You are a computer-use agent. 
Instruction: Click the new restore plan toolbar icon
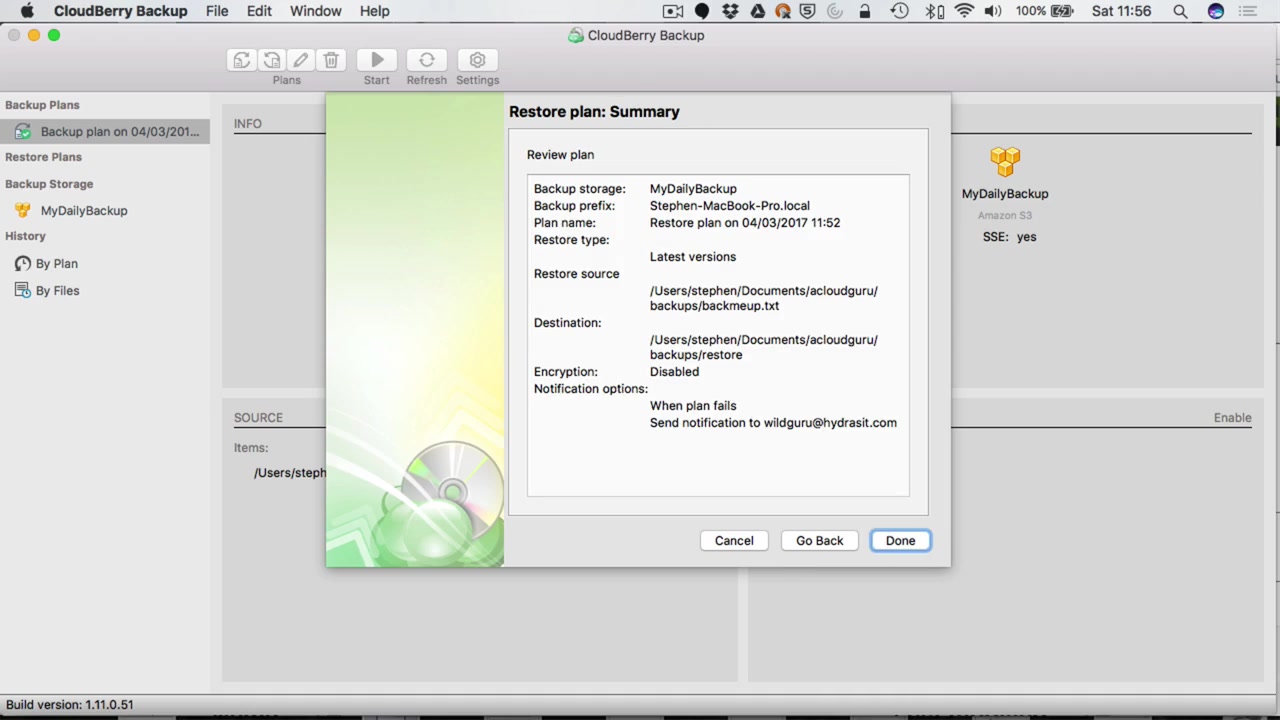tap(271, 60)
